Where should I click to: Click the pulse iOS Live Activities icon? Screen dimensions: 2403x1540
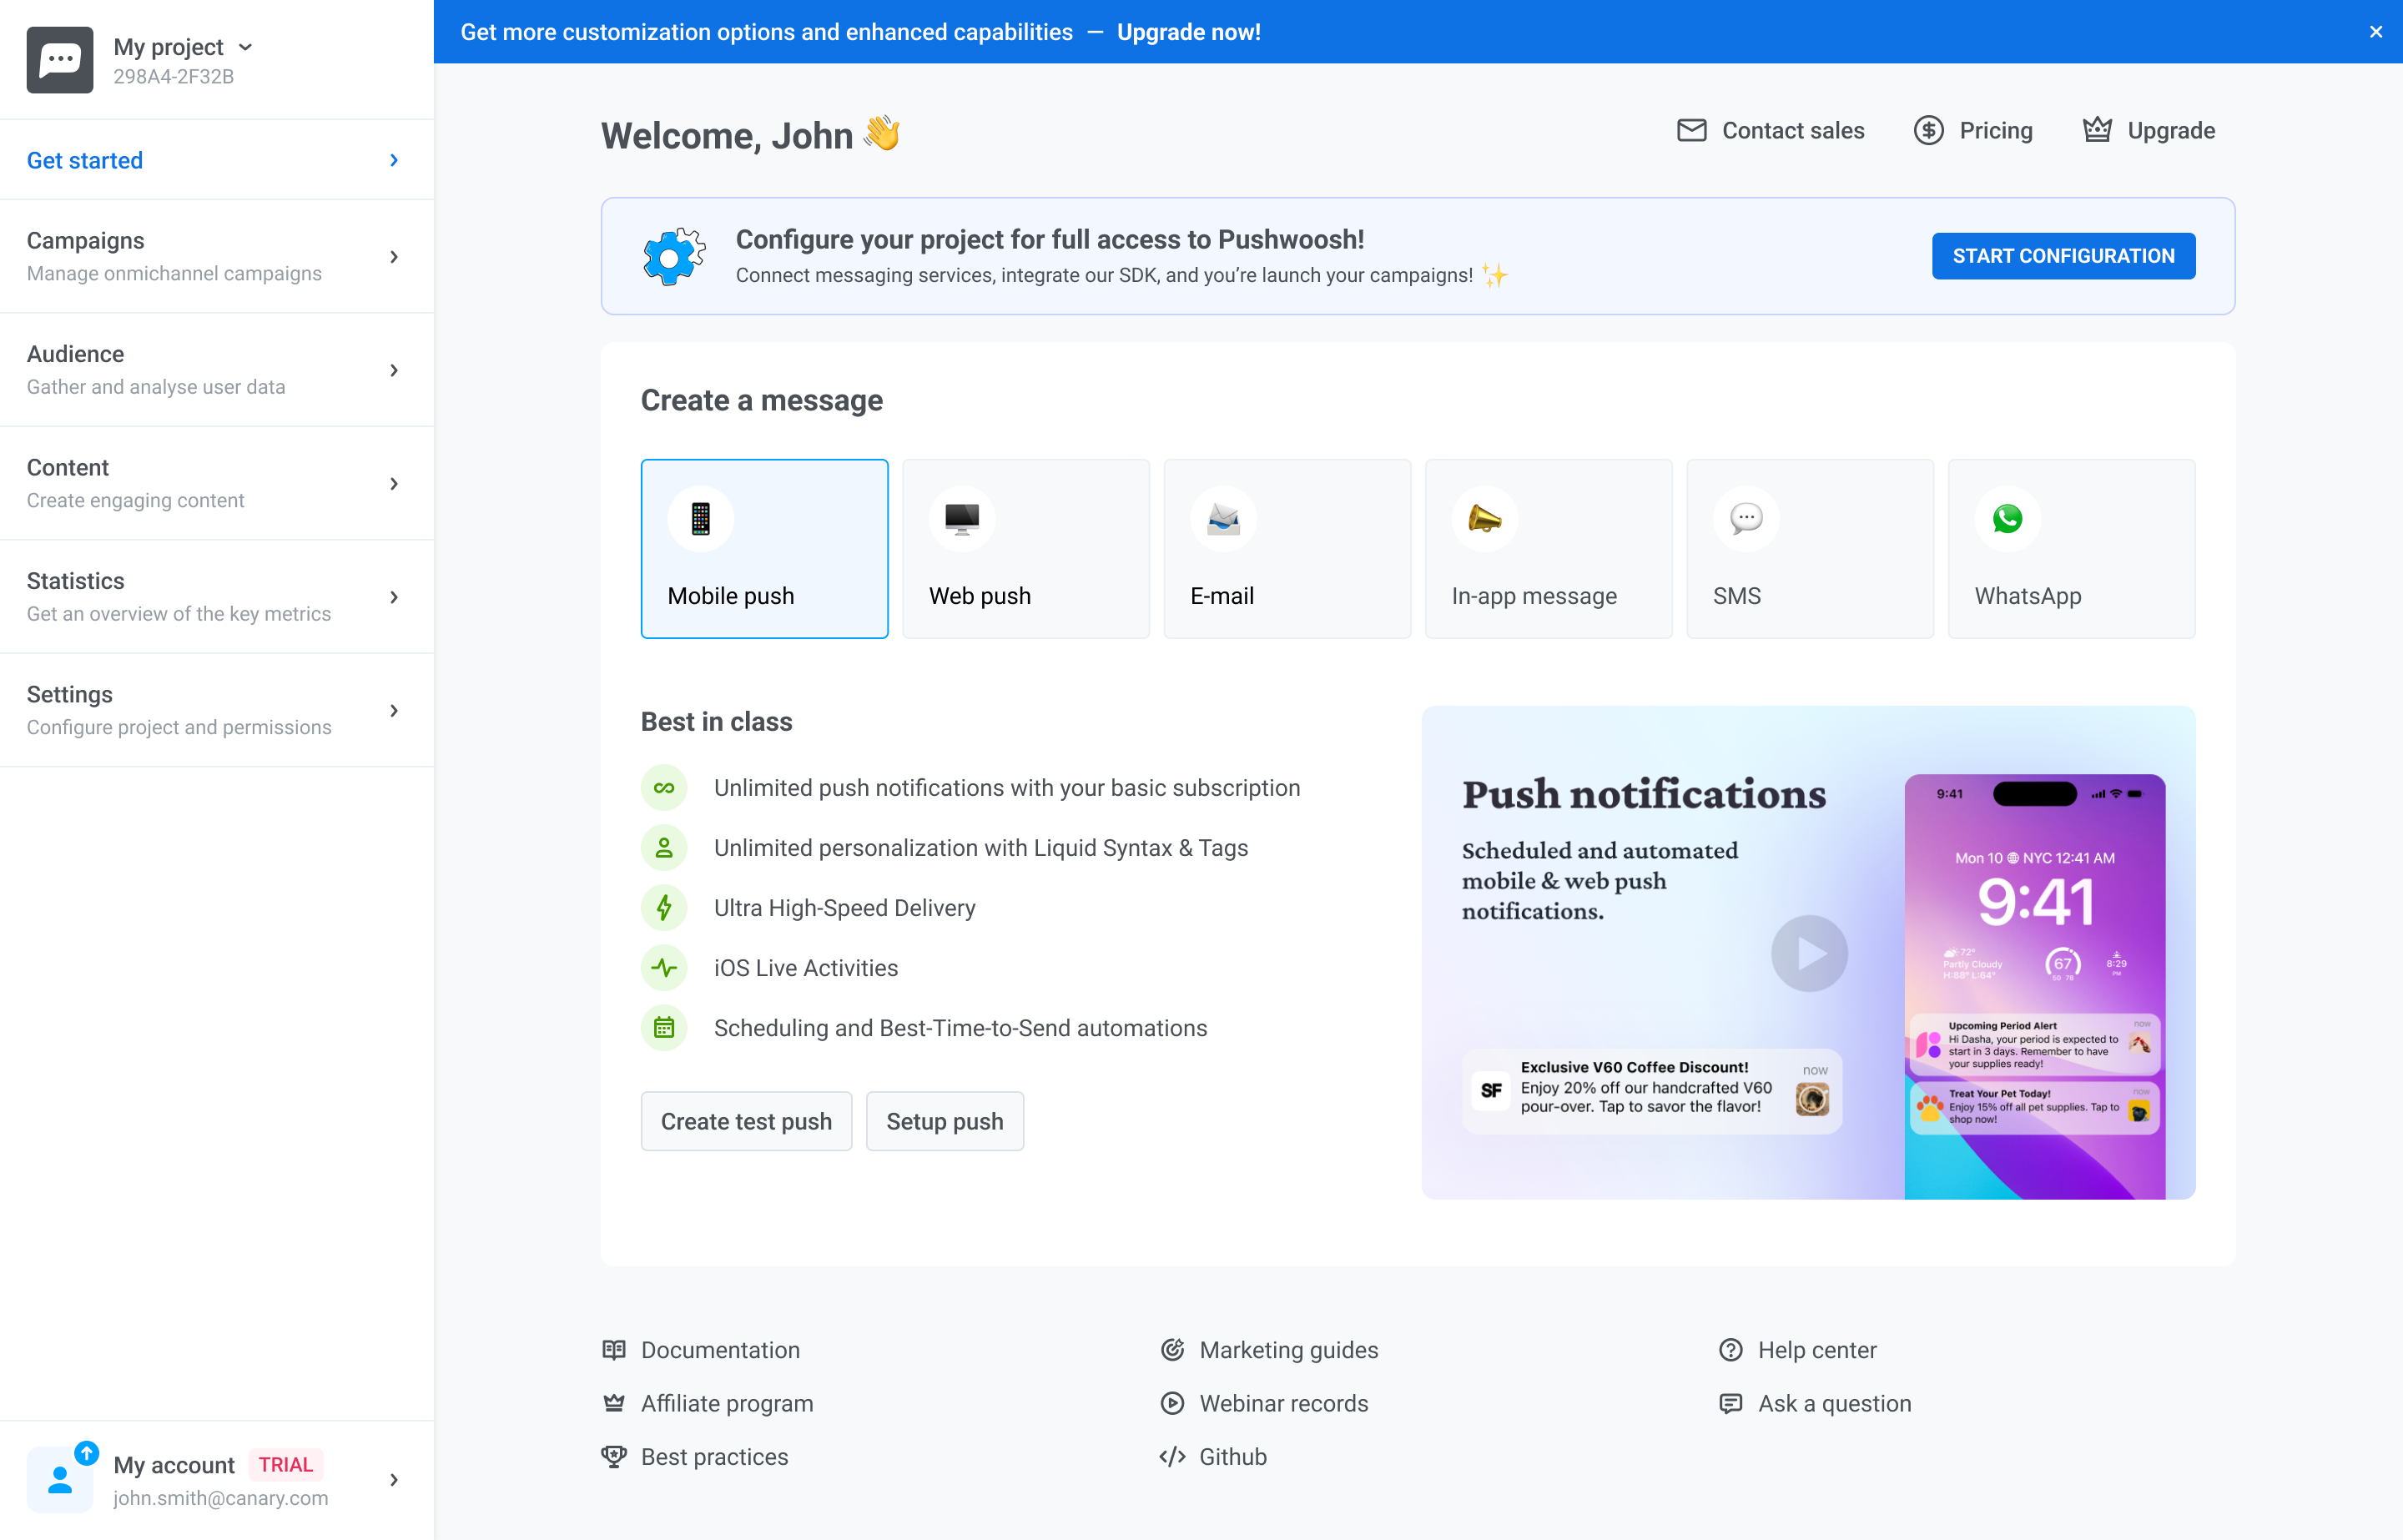(x=664, y=968)
